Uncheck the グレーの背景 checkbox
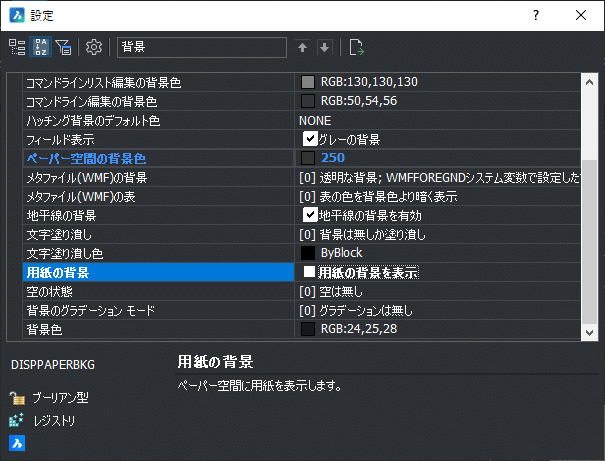Viewport: 605px width, 461px height. pyautogui.click(x=310, y=139)
